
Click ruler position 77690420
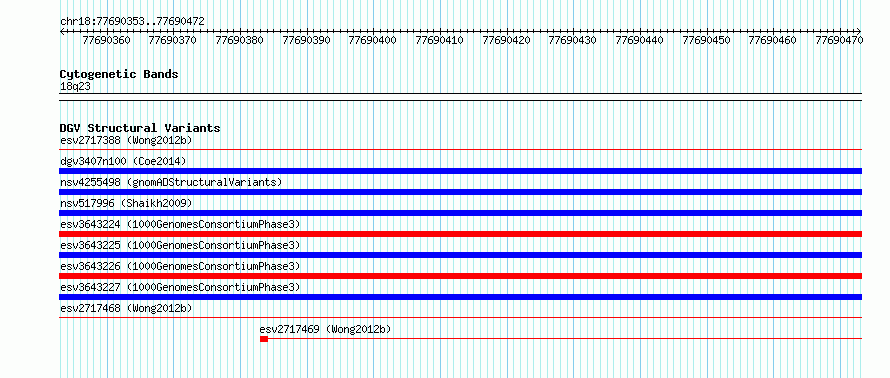click(x=506, y=40)
